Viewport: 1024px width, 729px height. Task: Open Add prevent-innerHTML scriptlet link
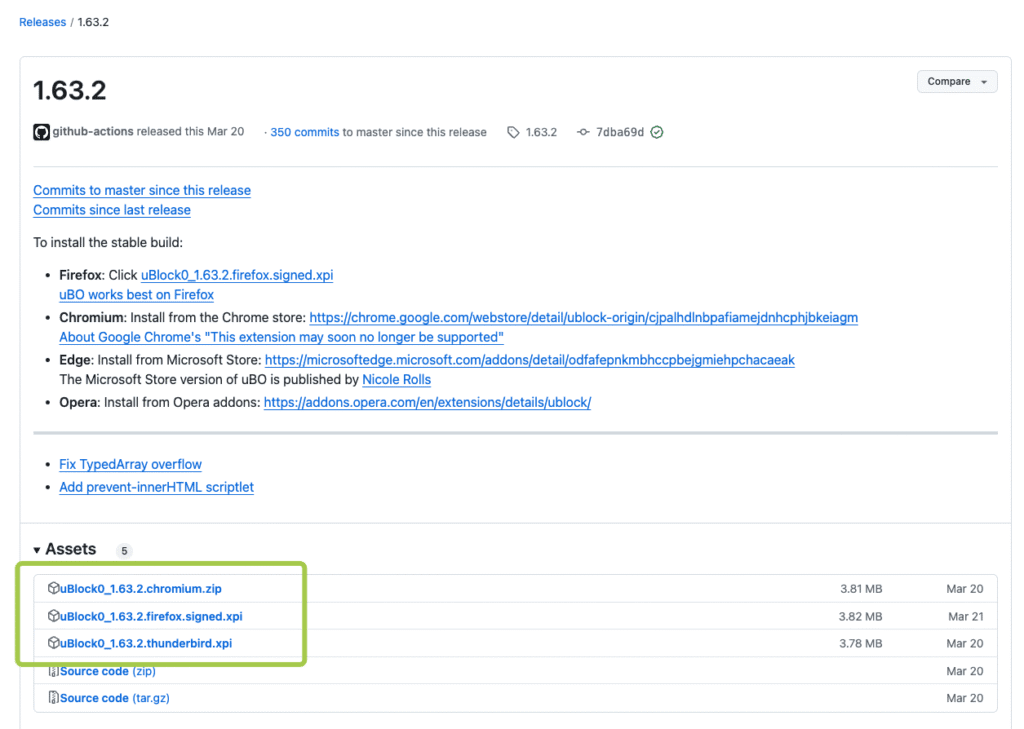pyautogui.click(x=157, y=487)
